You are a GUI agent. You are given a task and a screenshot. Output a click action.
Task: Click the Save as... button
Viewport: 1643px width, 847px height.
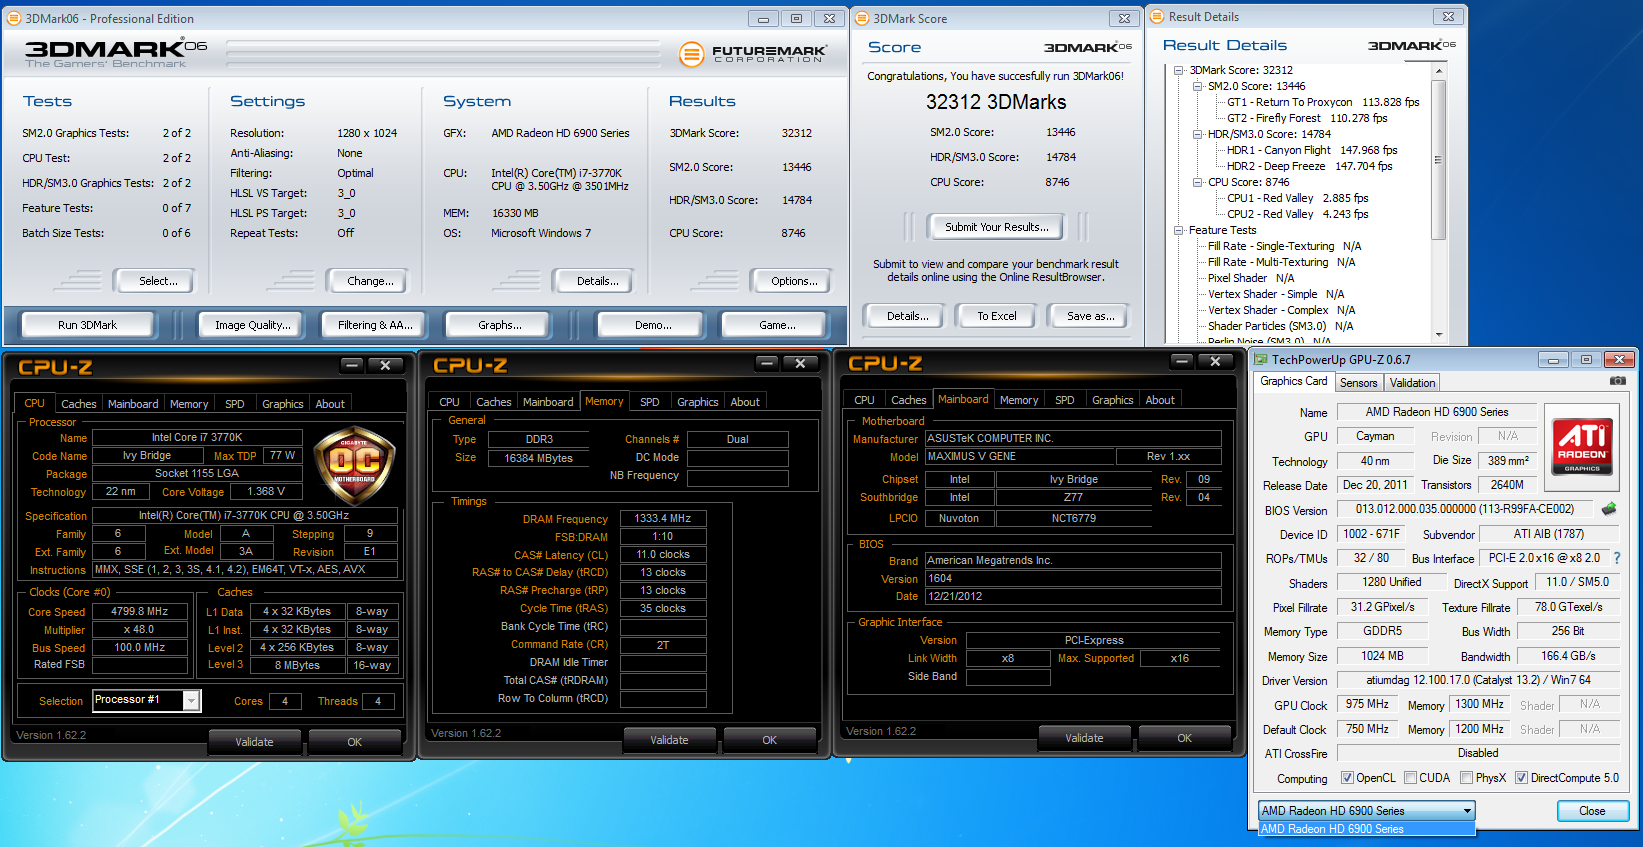click(x=1090, y=316)
